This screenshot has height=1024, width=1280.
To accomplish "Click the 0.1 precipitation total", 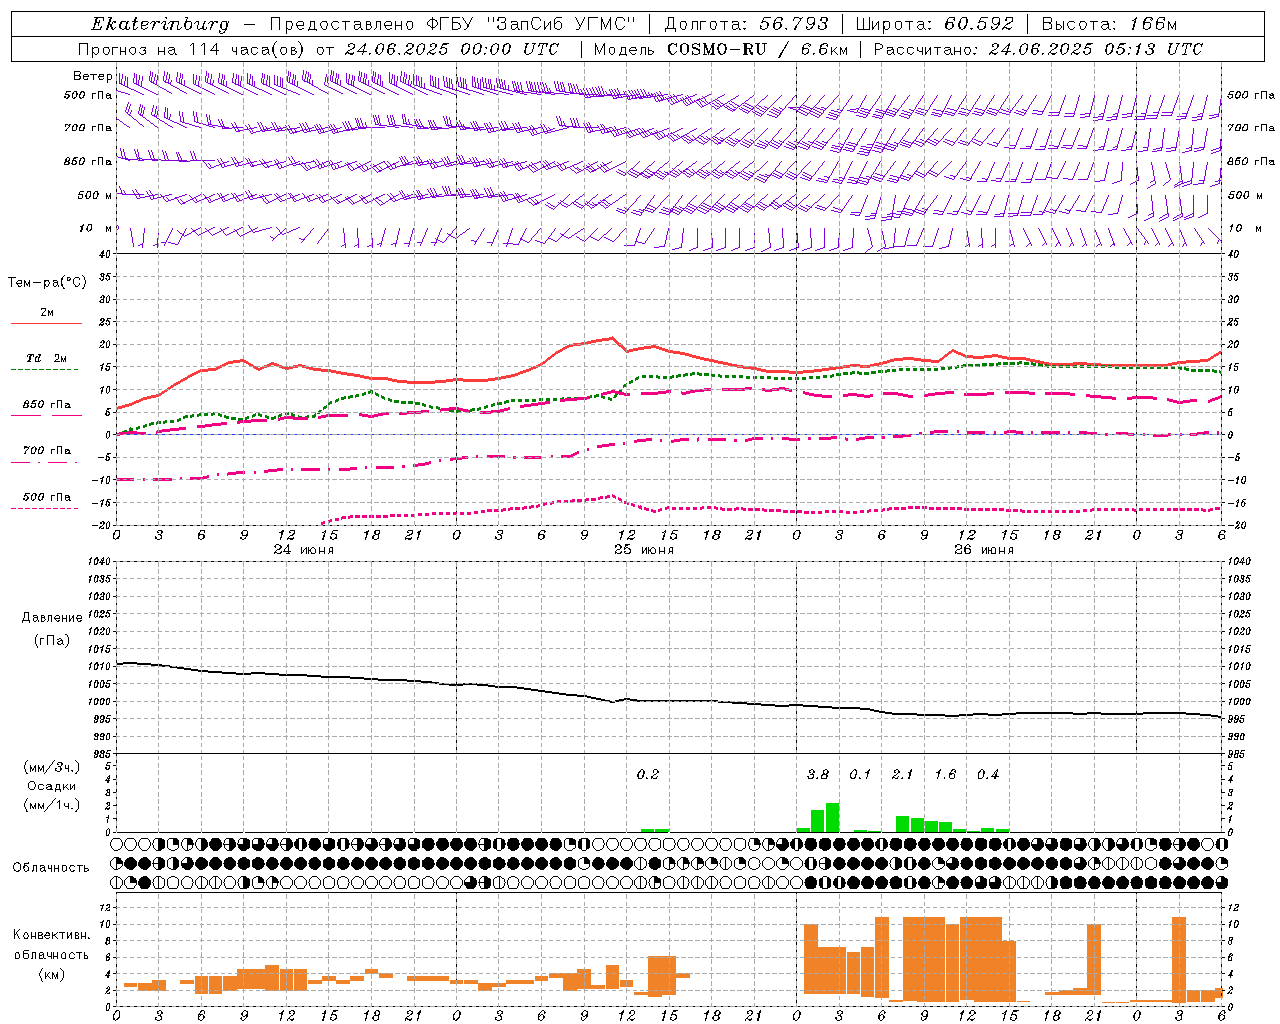I will [x=861, y=774].
